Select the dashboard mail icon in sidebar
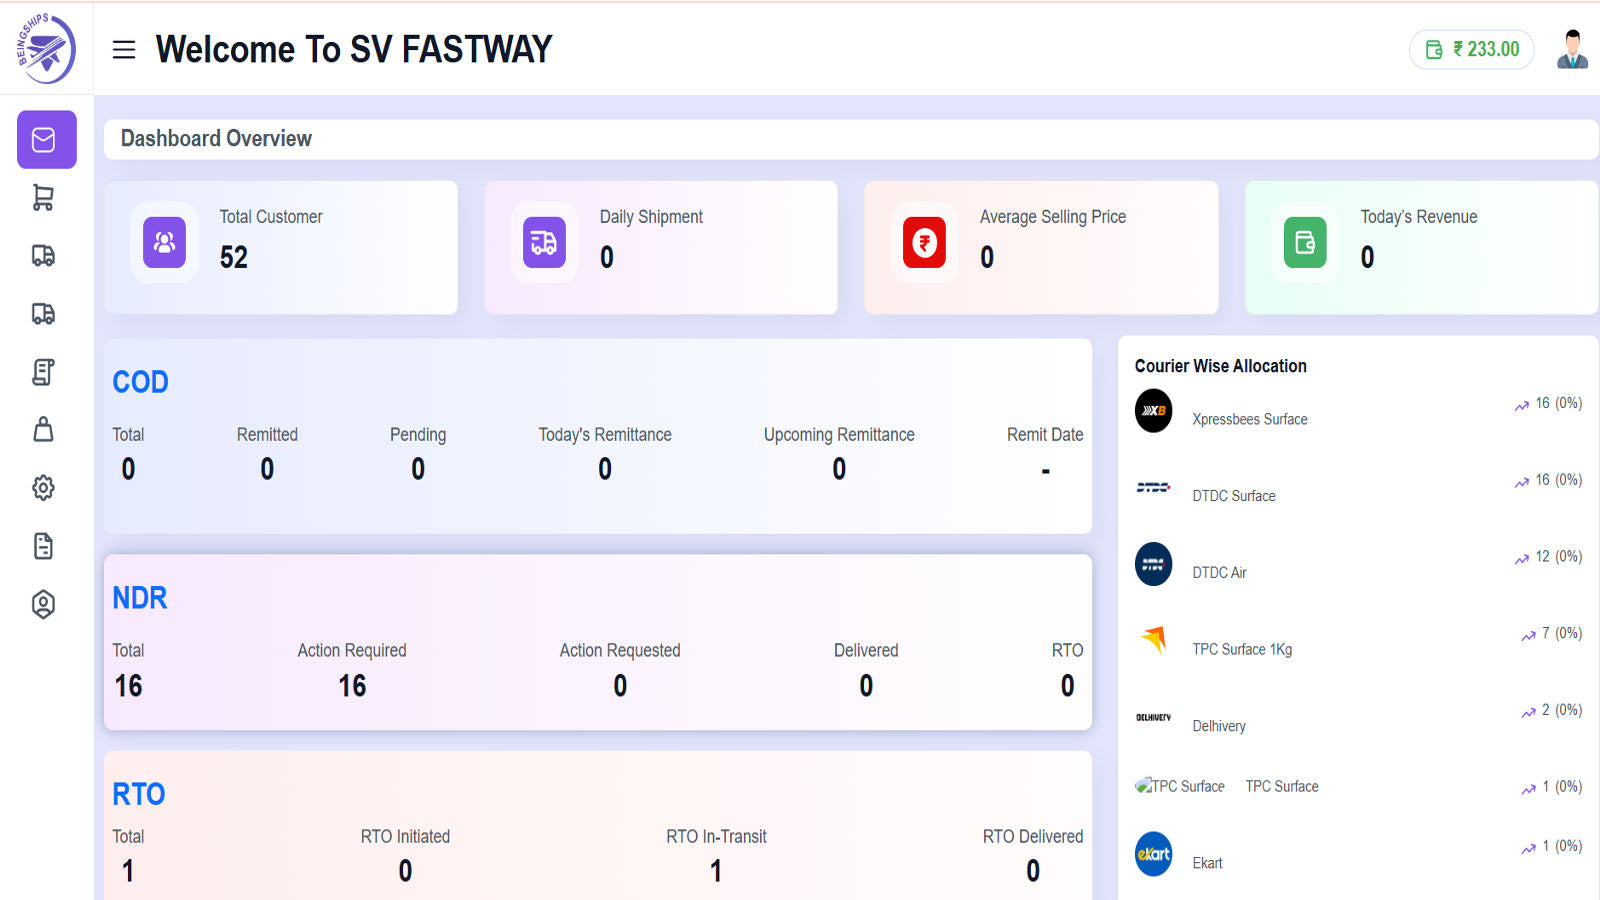 (x=47, y=139)
